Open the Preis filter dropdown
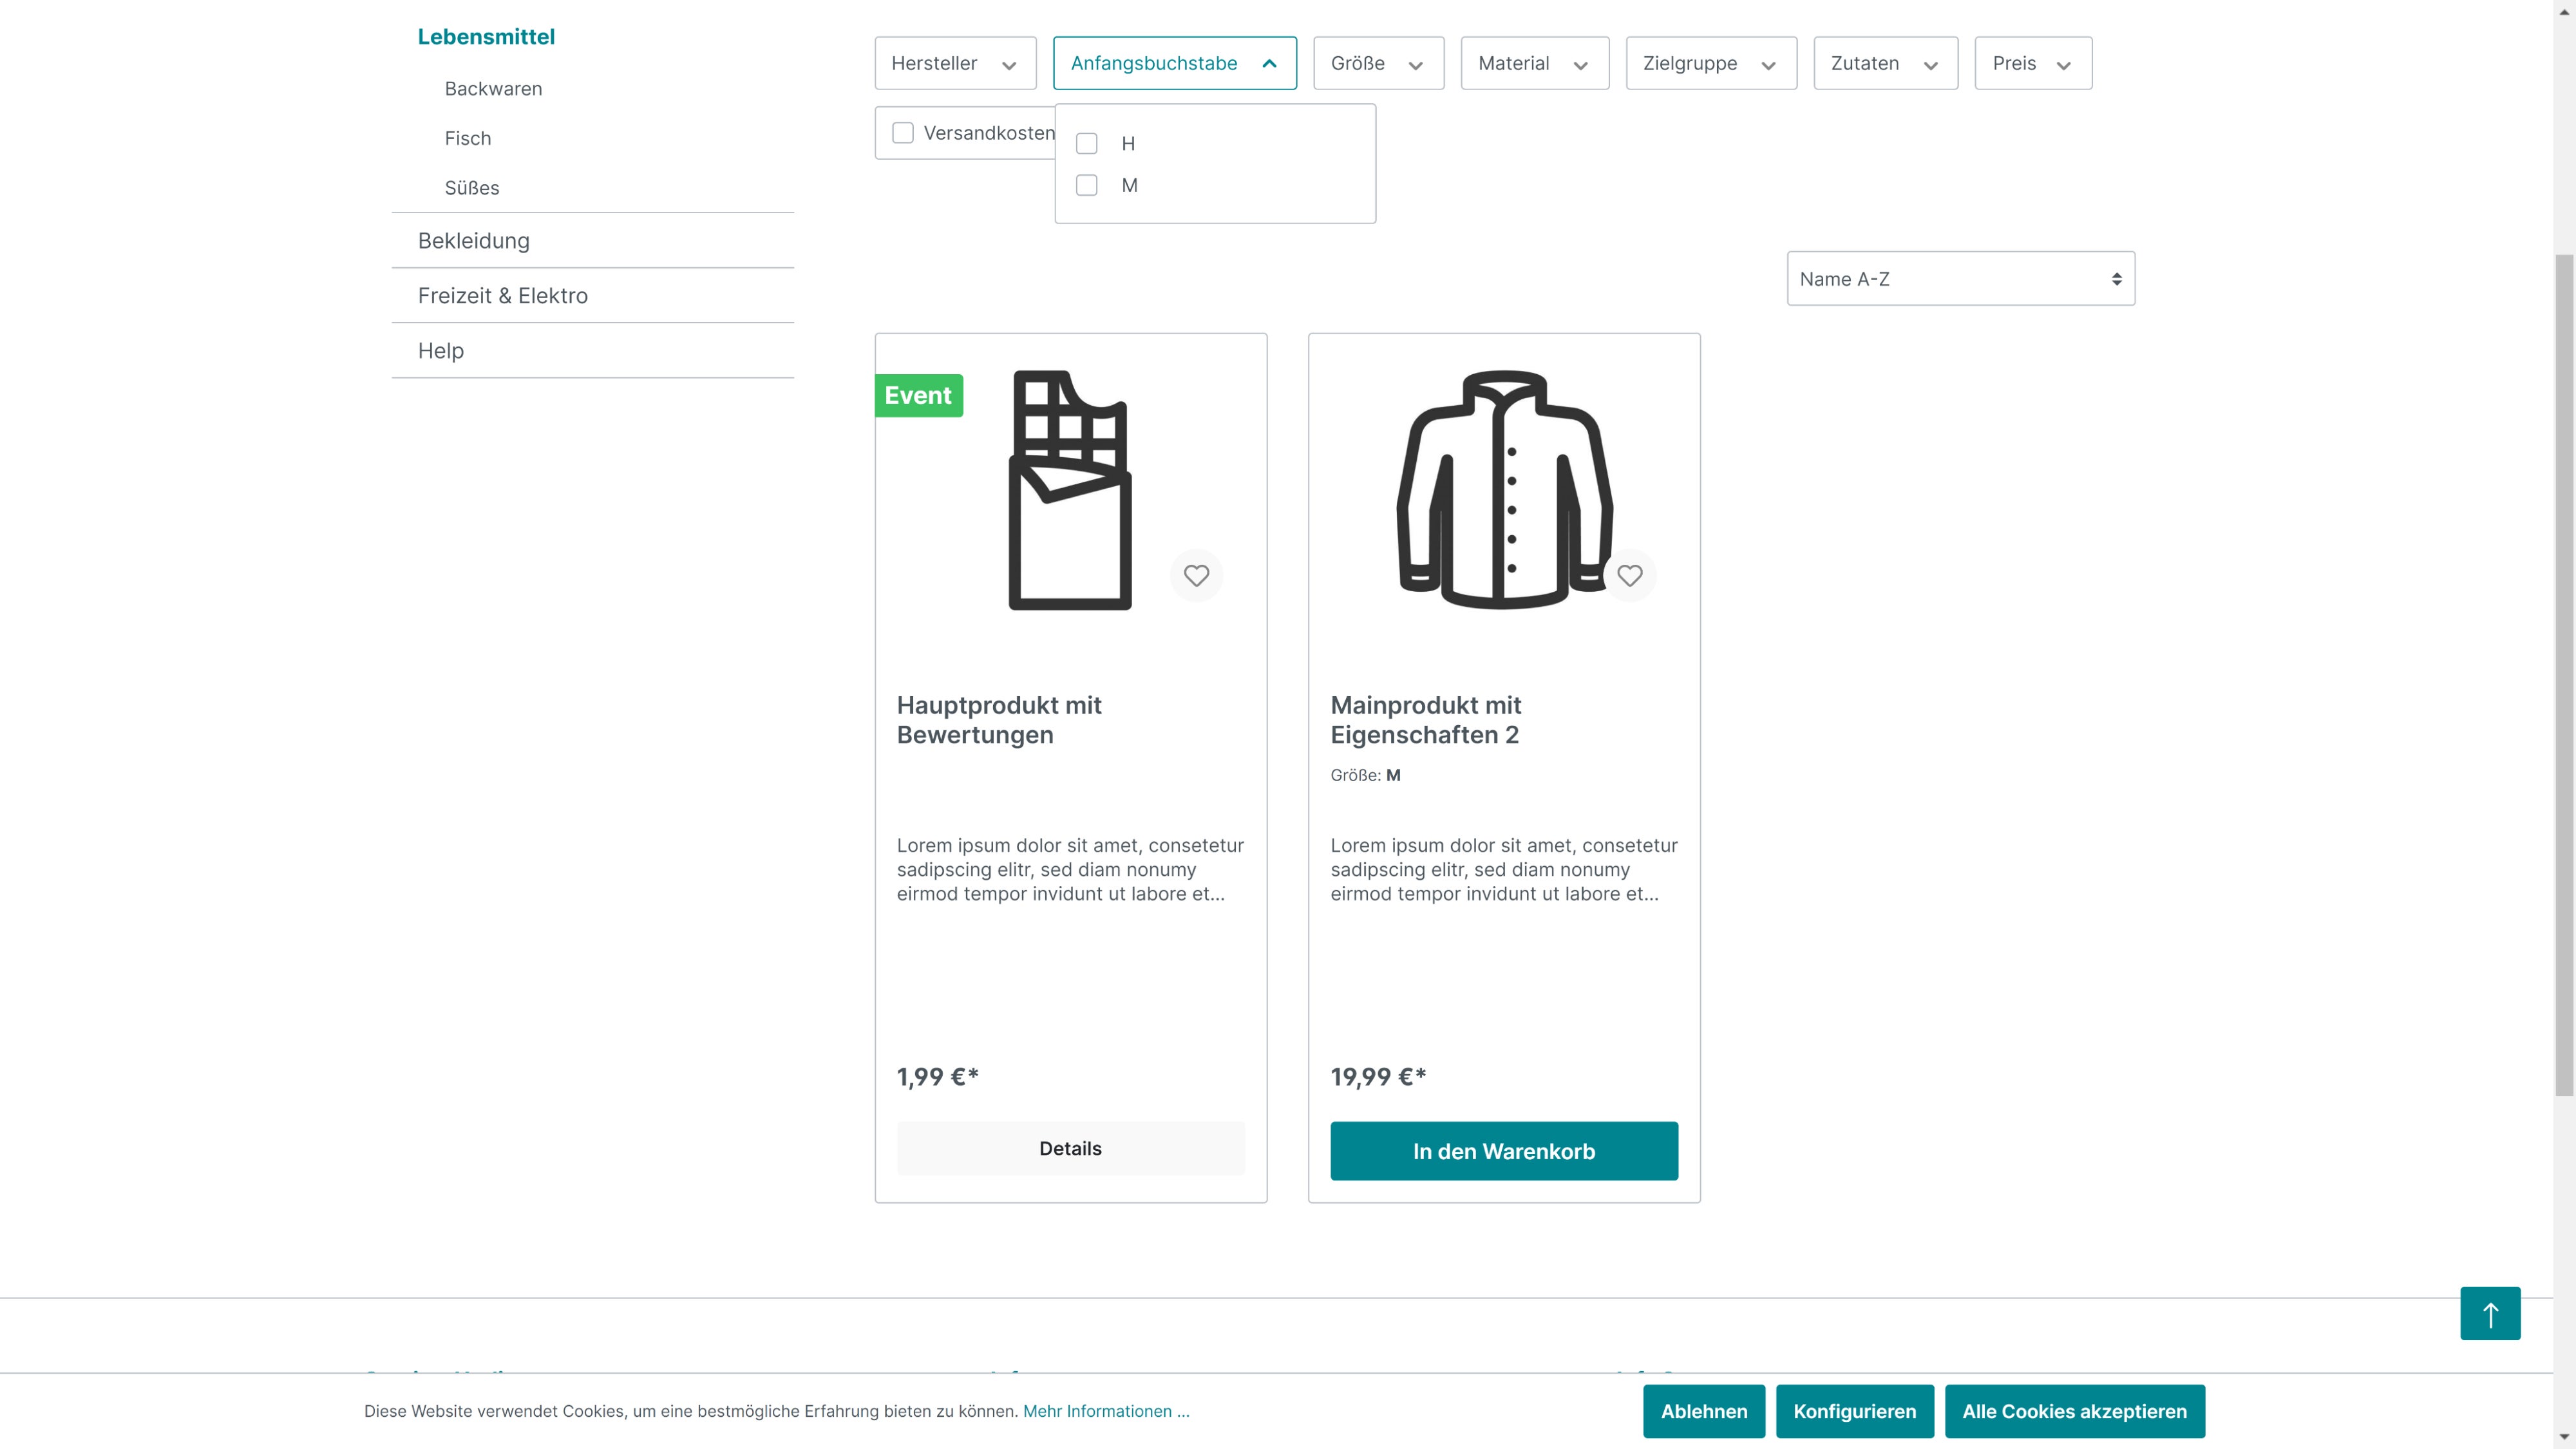2576x1449 pixels. 2032,63
